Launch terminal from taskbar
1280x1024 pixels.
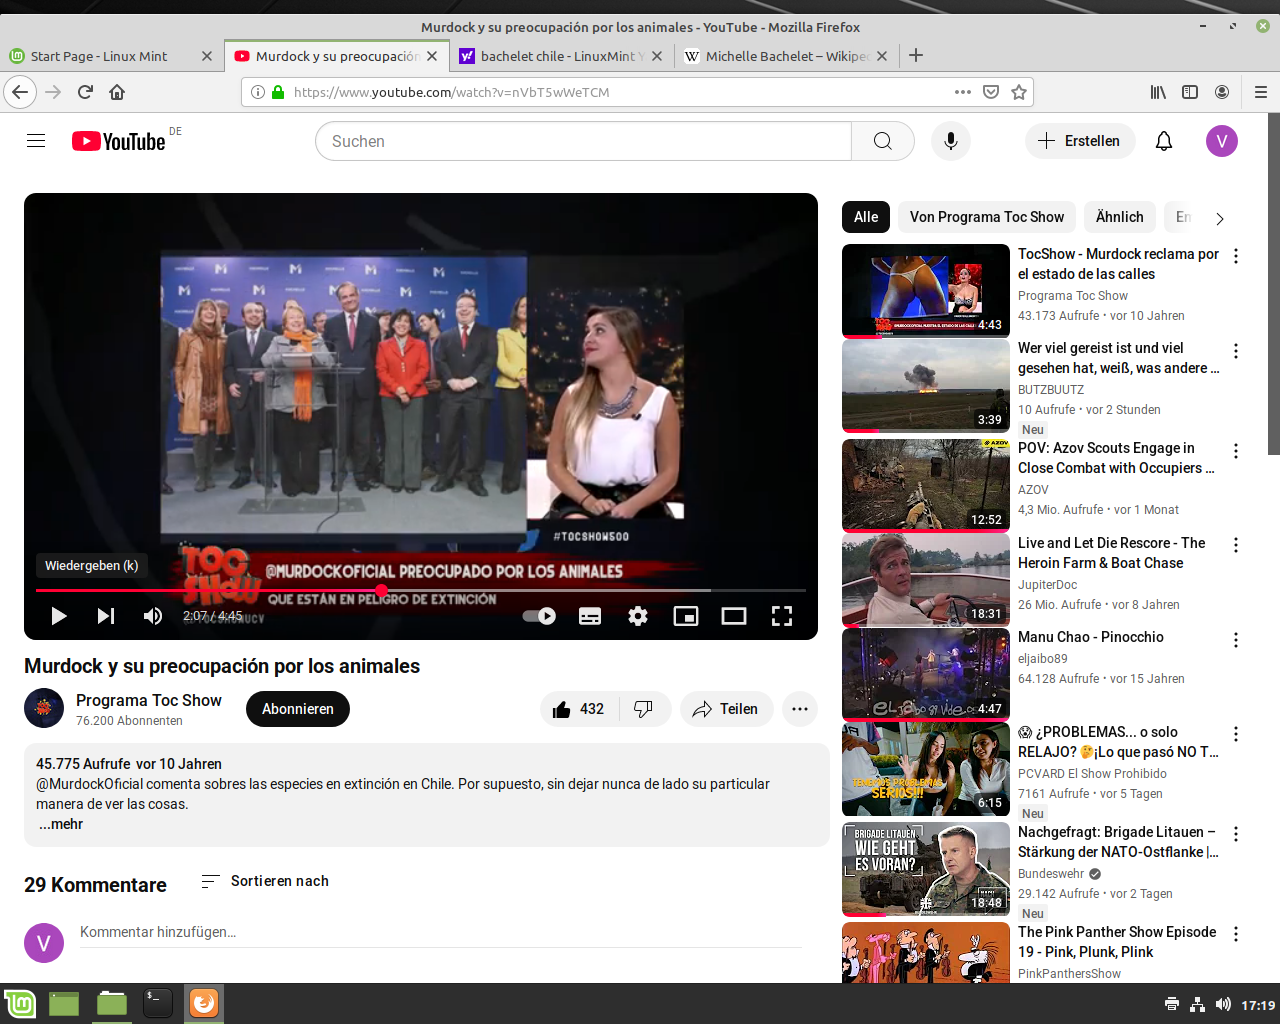tap(157, 1003)
